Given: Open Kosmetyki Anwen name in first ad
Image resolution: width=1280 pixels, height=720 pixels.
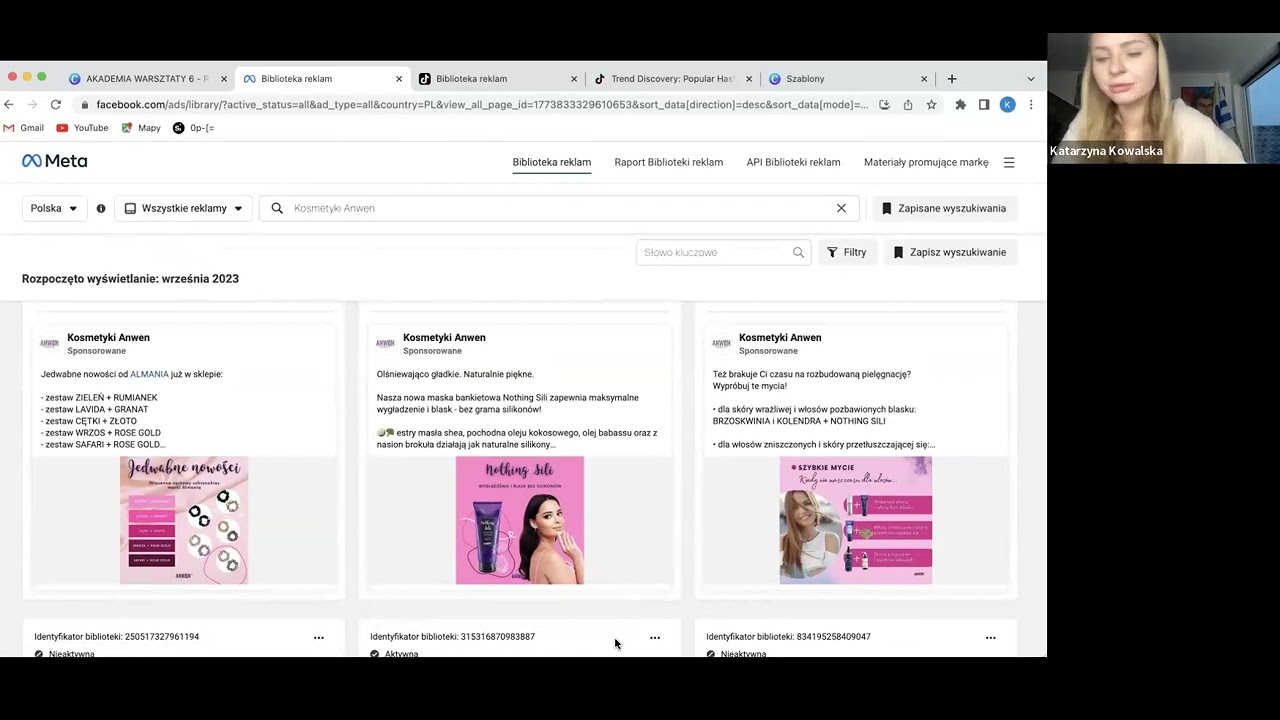Looking at the screenshot, I should click(108, 338).
